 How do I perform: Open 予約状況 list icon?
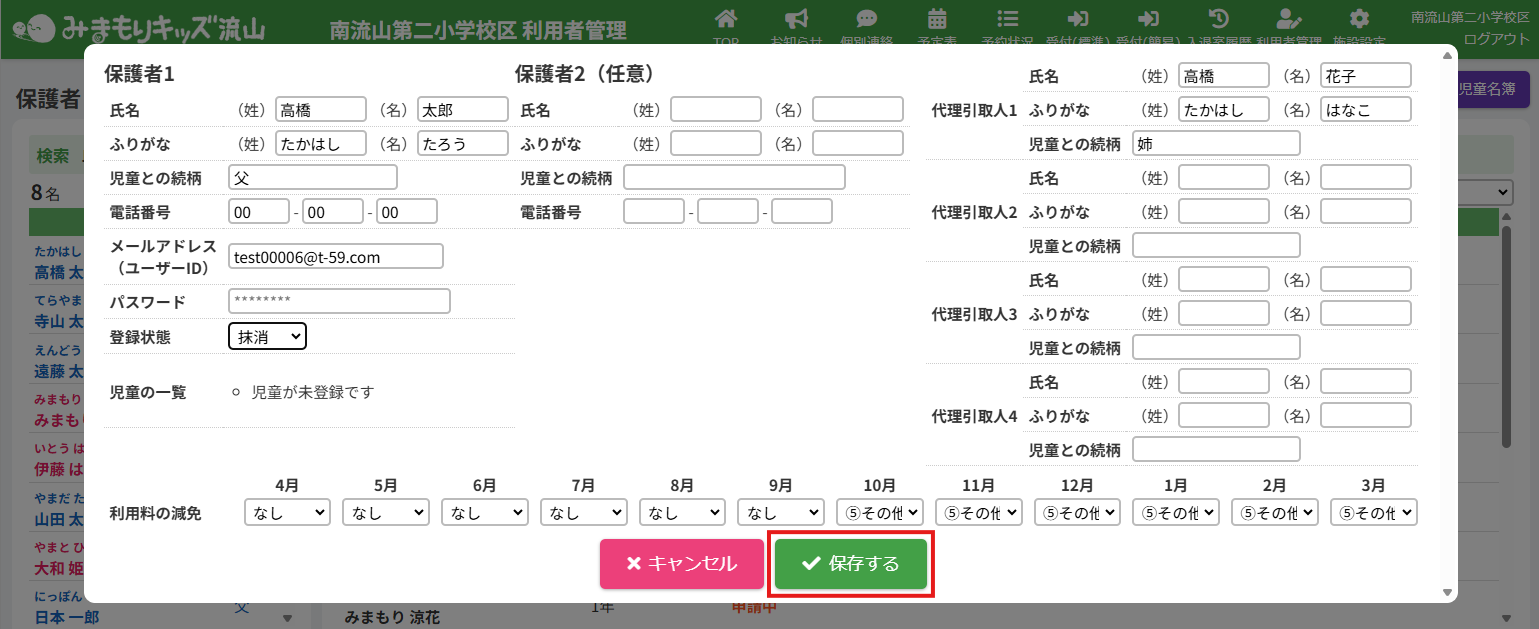click(x=1008, y=20)
